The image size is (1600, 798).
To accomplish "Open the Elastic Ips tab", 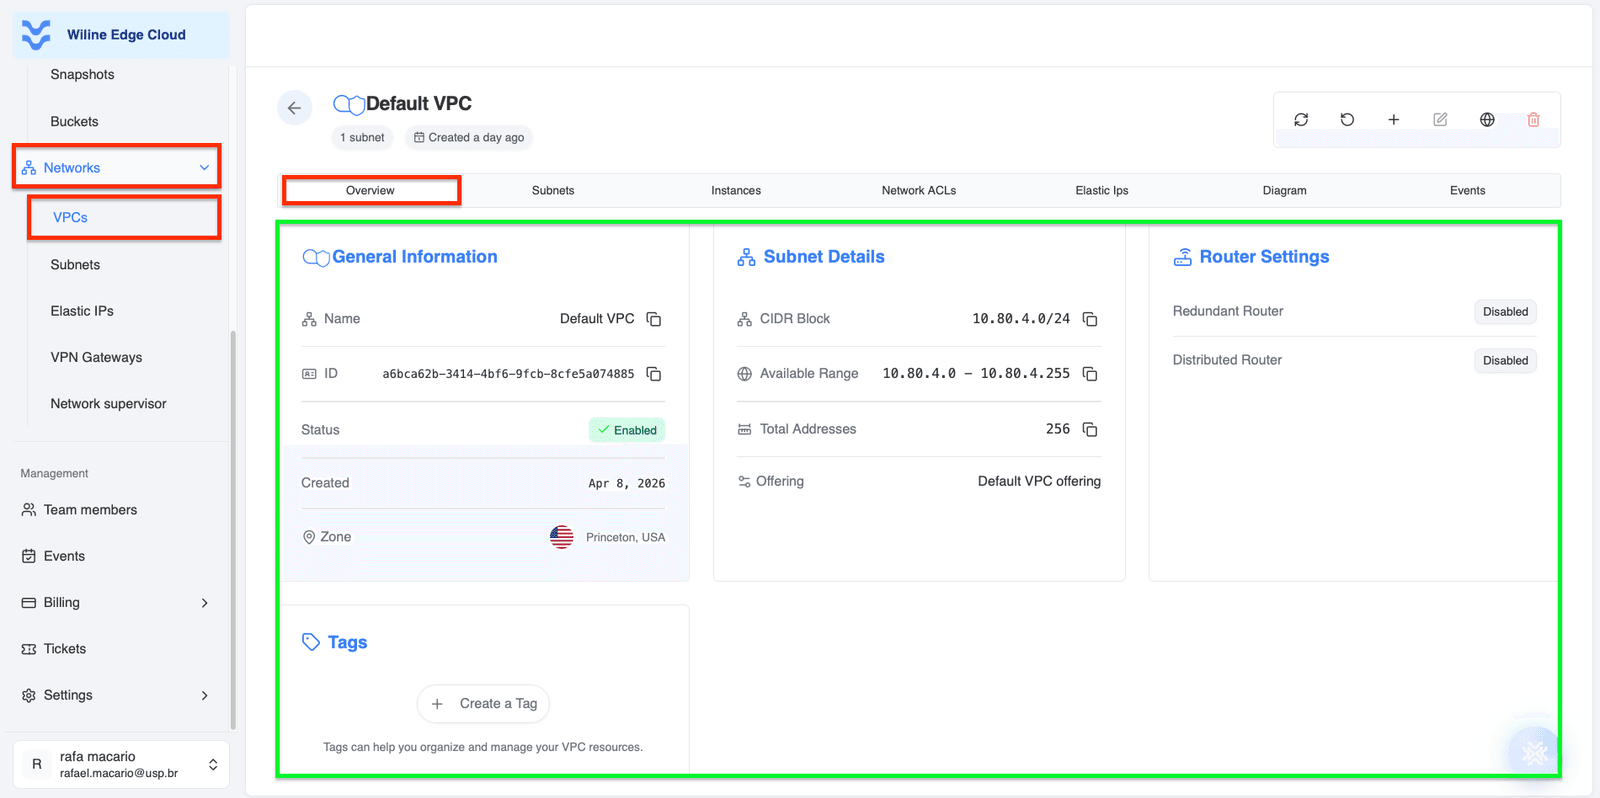I will [x=1102, y=191].
